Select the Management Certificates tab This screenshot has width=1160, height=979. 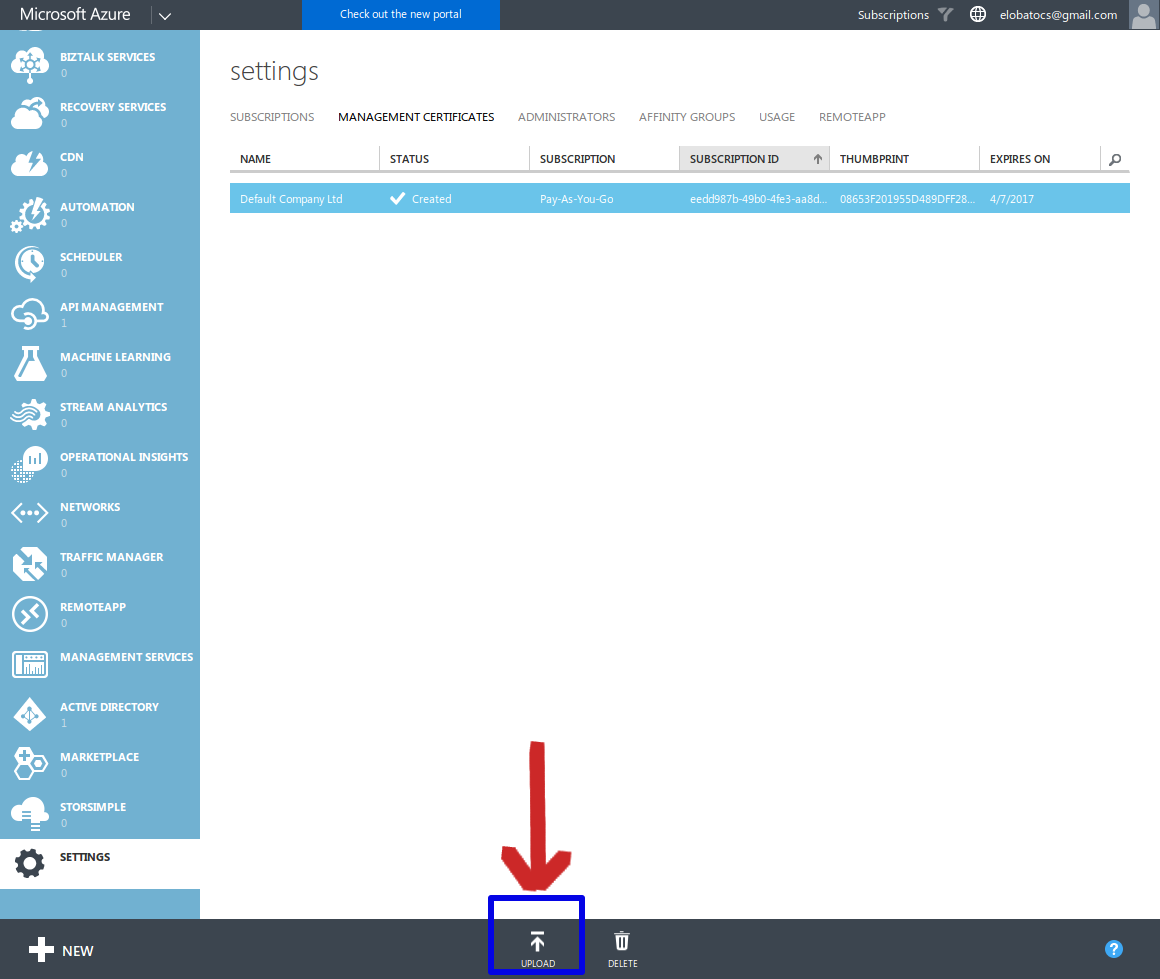[416, 117]
